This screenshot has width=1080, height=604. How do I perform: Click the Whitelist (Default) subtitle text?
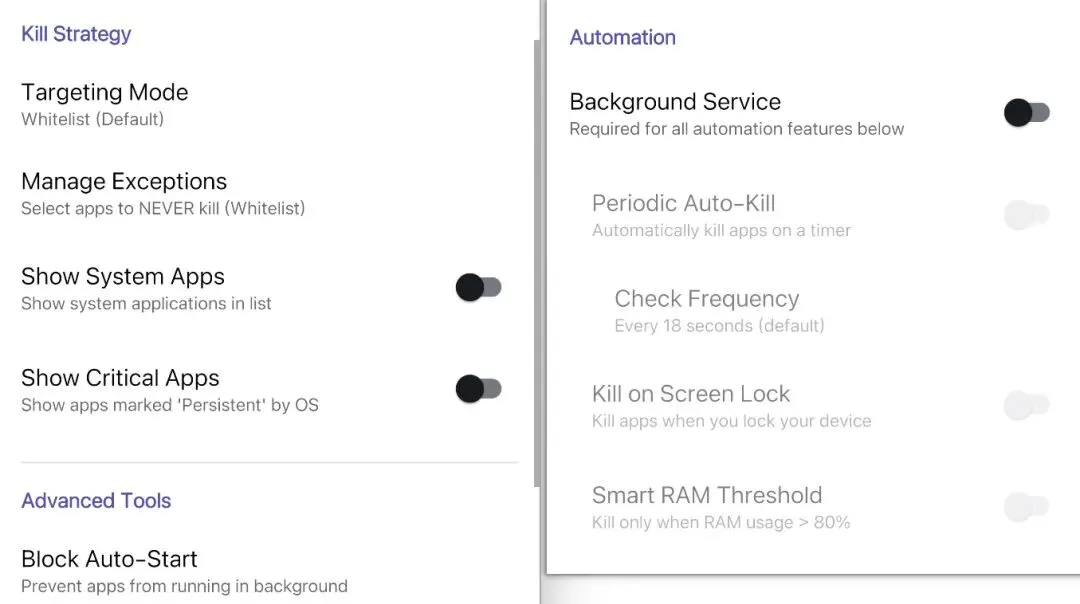point(92,119)
